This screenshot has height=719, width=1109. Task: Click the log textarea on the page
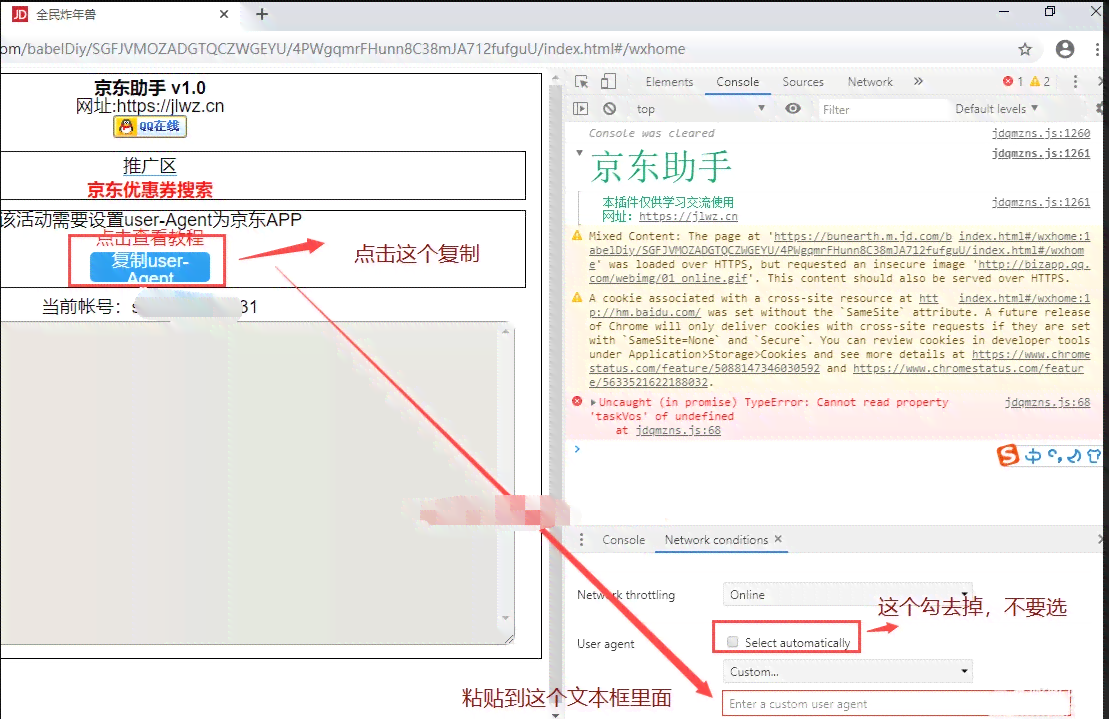coord(250,484)
